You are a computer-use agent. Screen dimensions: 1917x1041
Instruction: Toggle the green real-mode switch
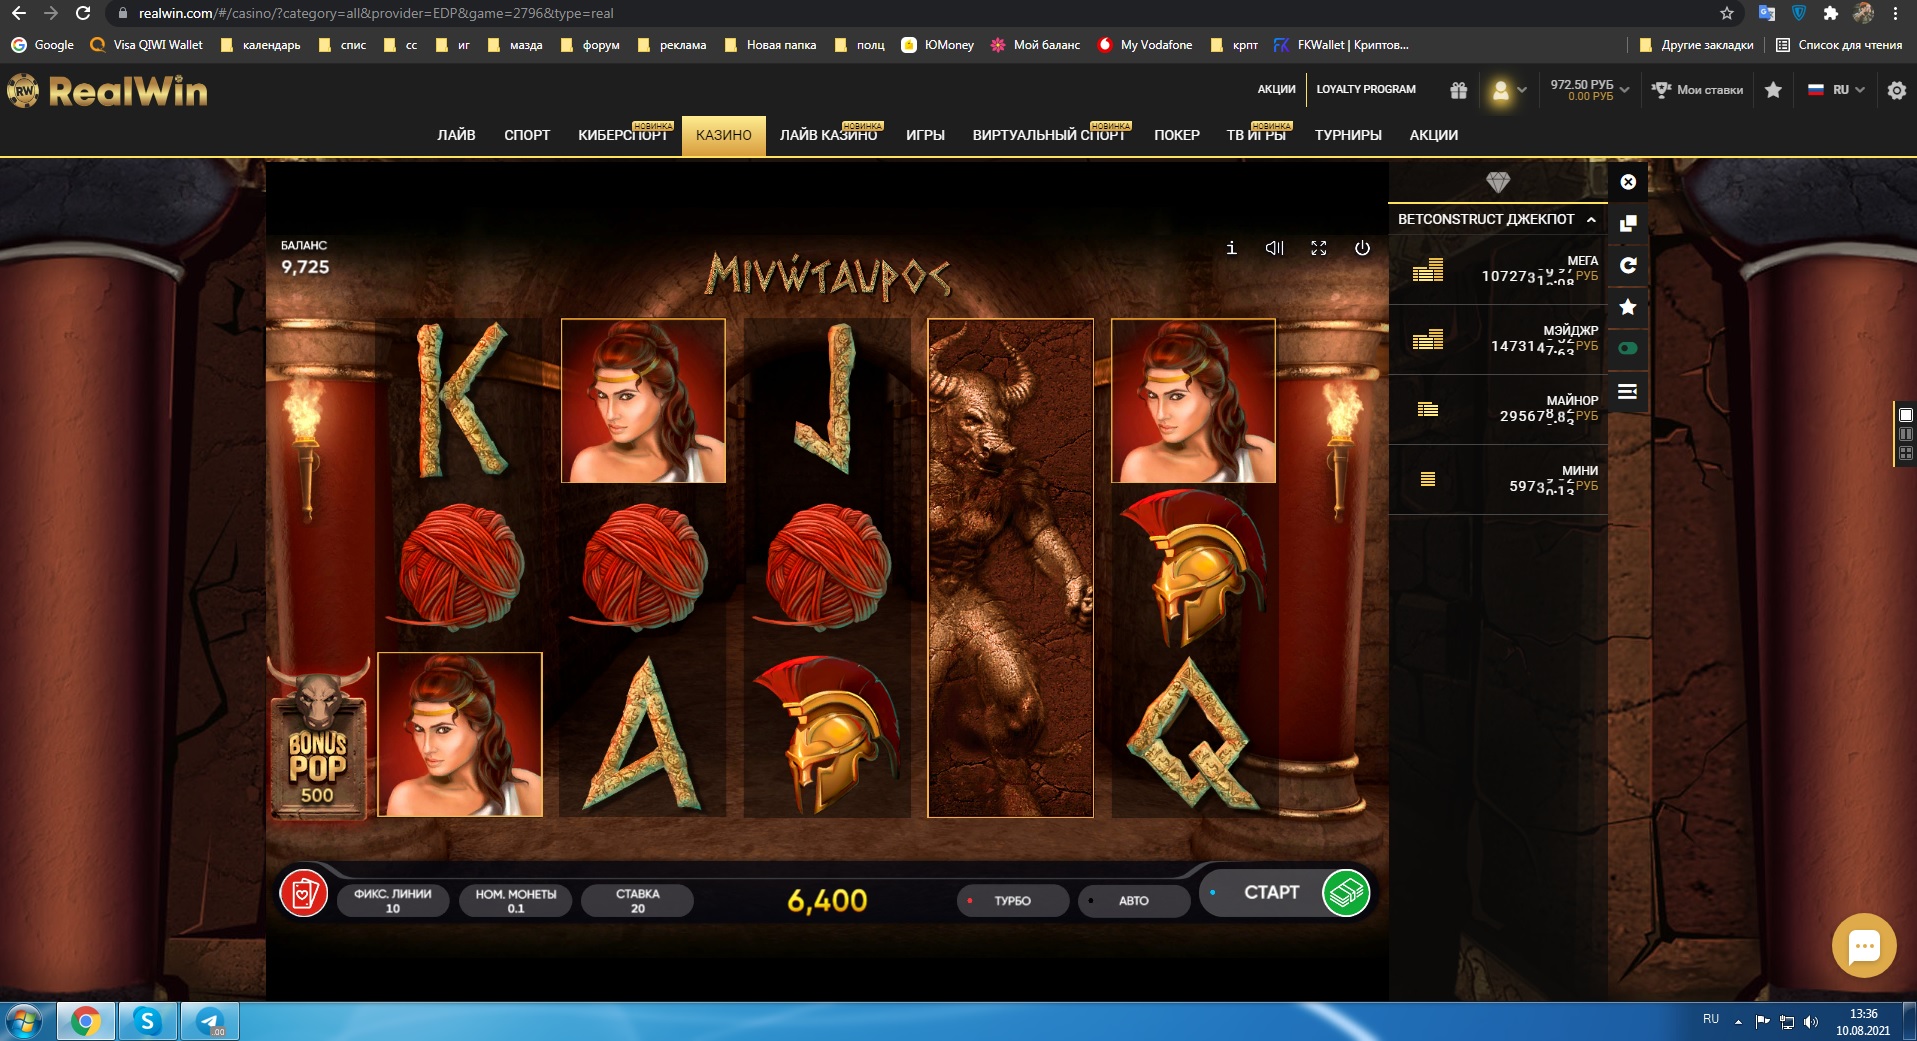[1628, 348]
